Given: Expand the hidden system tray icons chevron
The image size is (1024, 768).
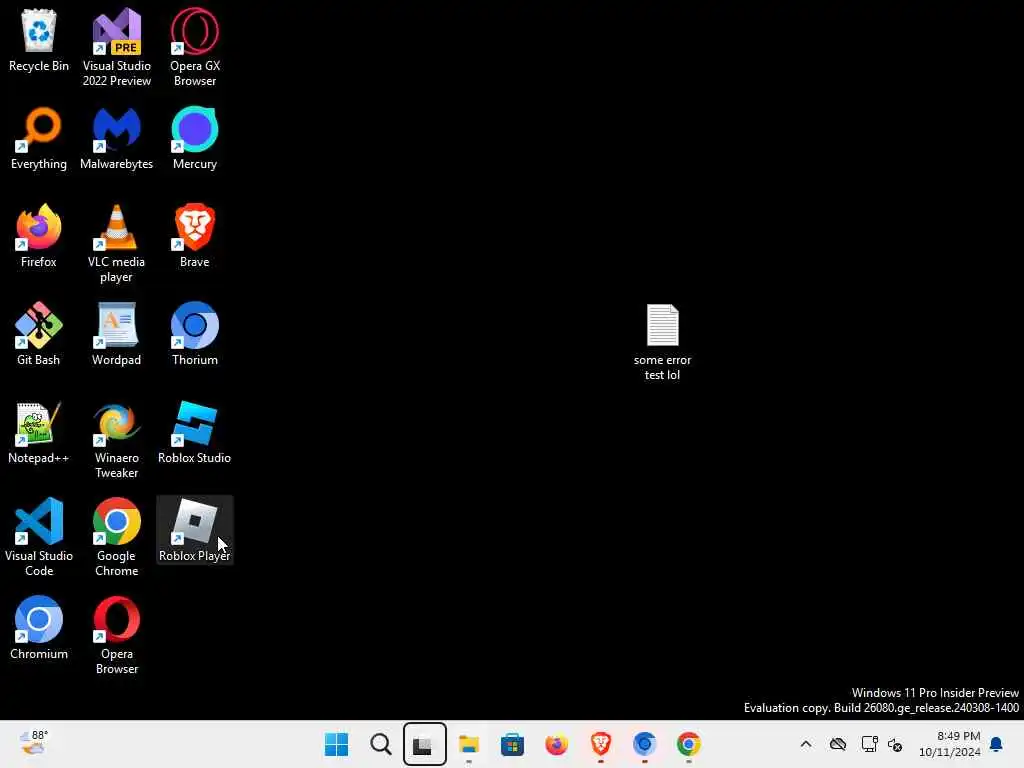Looking at the screenshot, I should click(806, 744).
